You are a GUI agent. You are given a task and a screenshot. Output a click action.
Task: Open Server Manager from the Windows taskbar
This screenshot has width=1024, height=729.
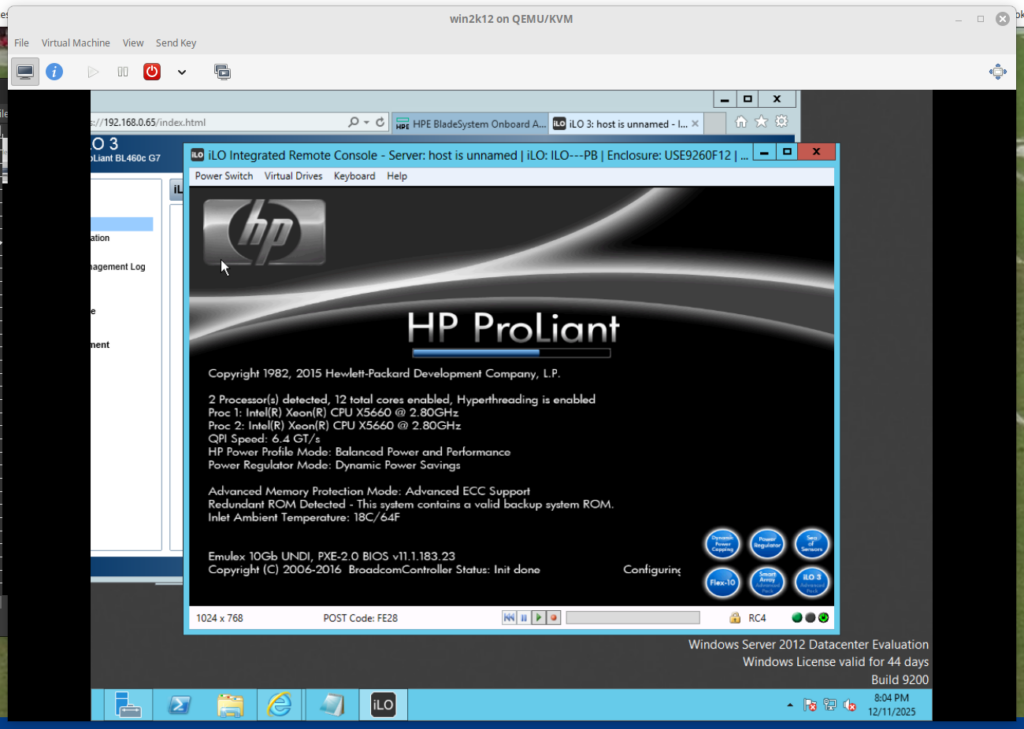tap(128, 704)
